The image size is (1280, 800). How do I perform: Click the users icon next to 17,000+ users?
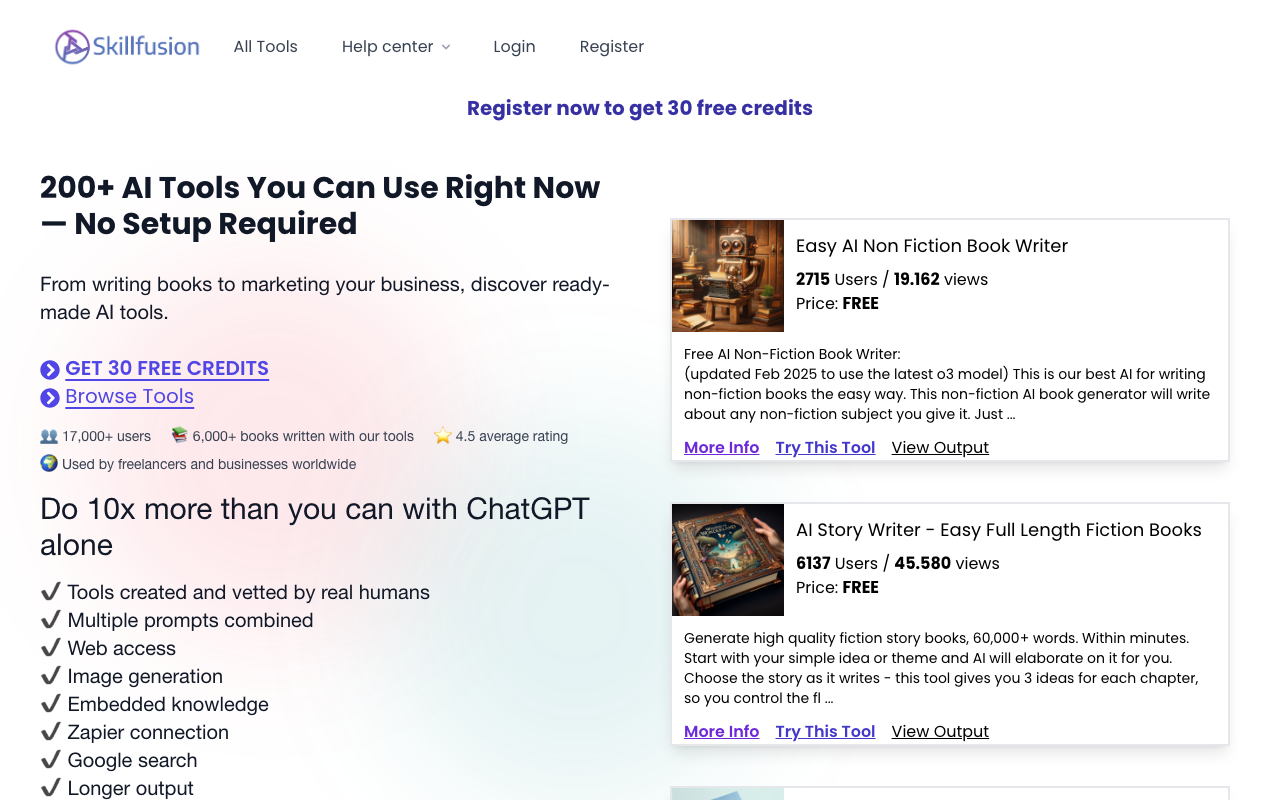point(49,436)
